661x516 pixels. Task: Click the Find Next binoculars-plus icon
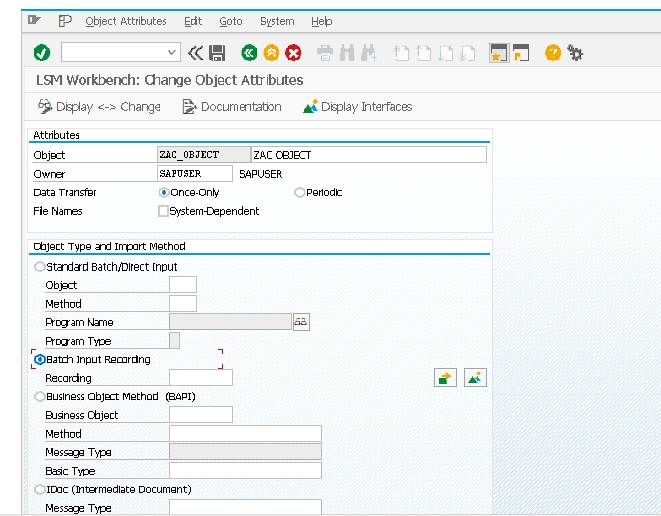point(369,53)
